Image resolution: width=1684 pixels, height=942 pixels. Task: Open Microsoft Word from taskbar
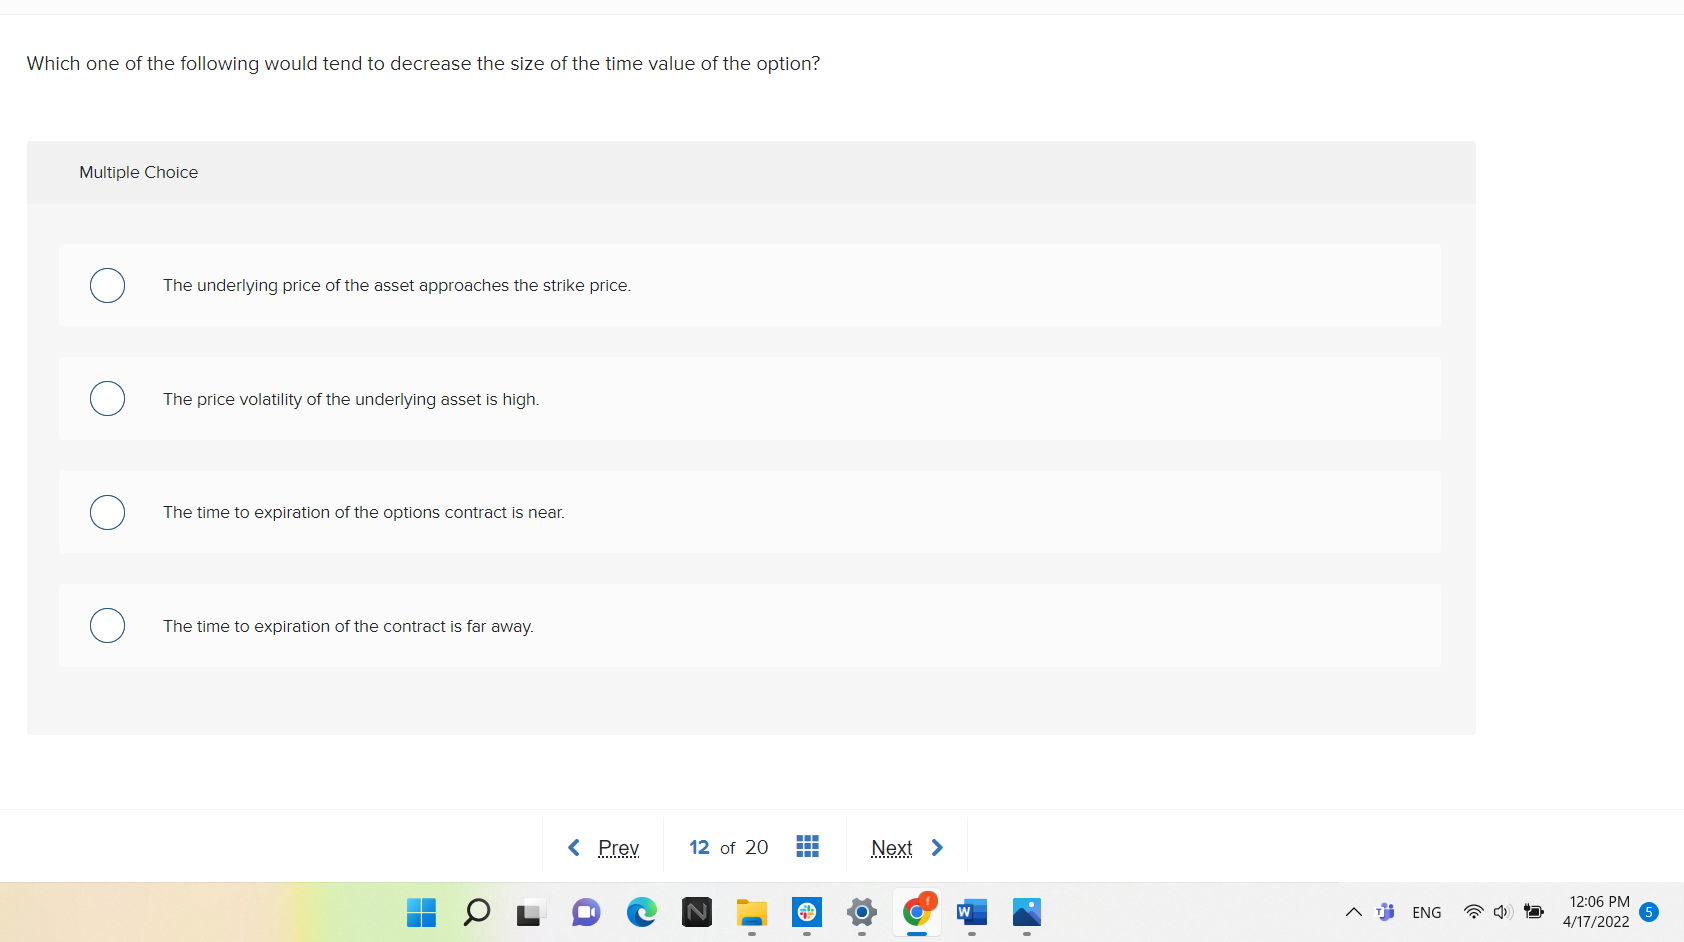tap(972, 912)
